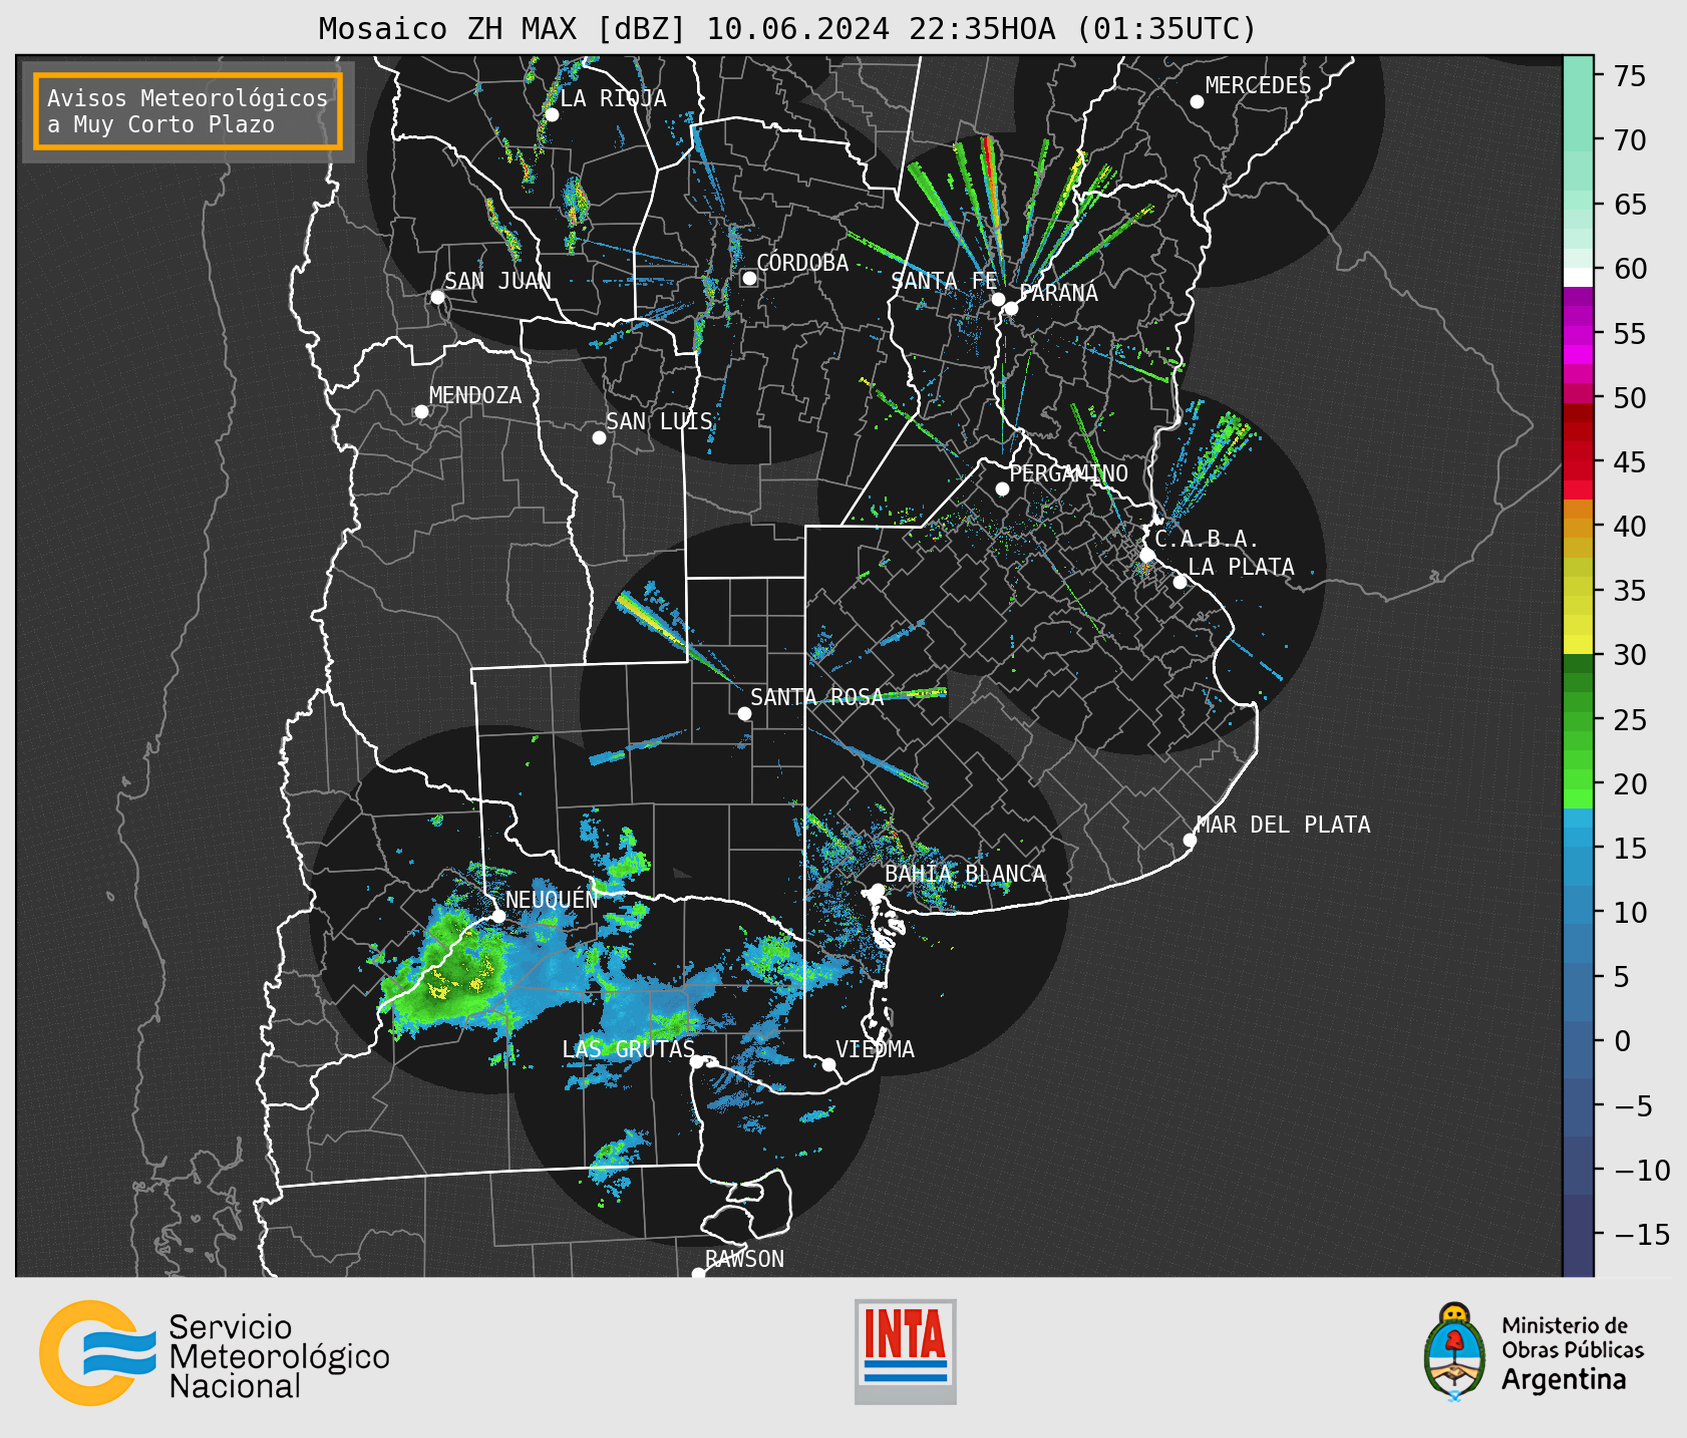Click the 20 dBZ green band on scale
Screen dimensions: 1687x1438
point(1578,780)
